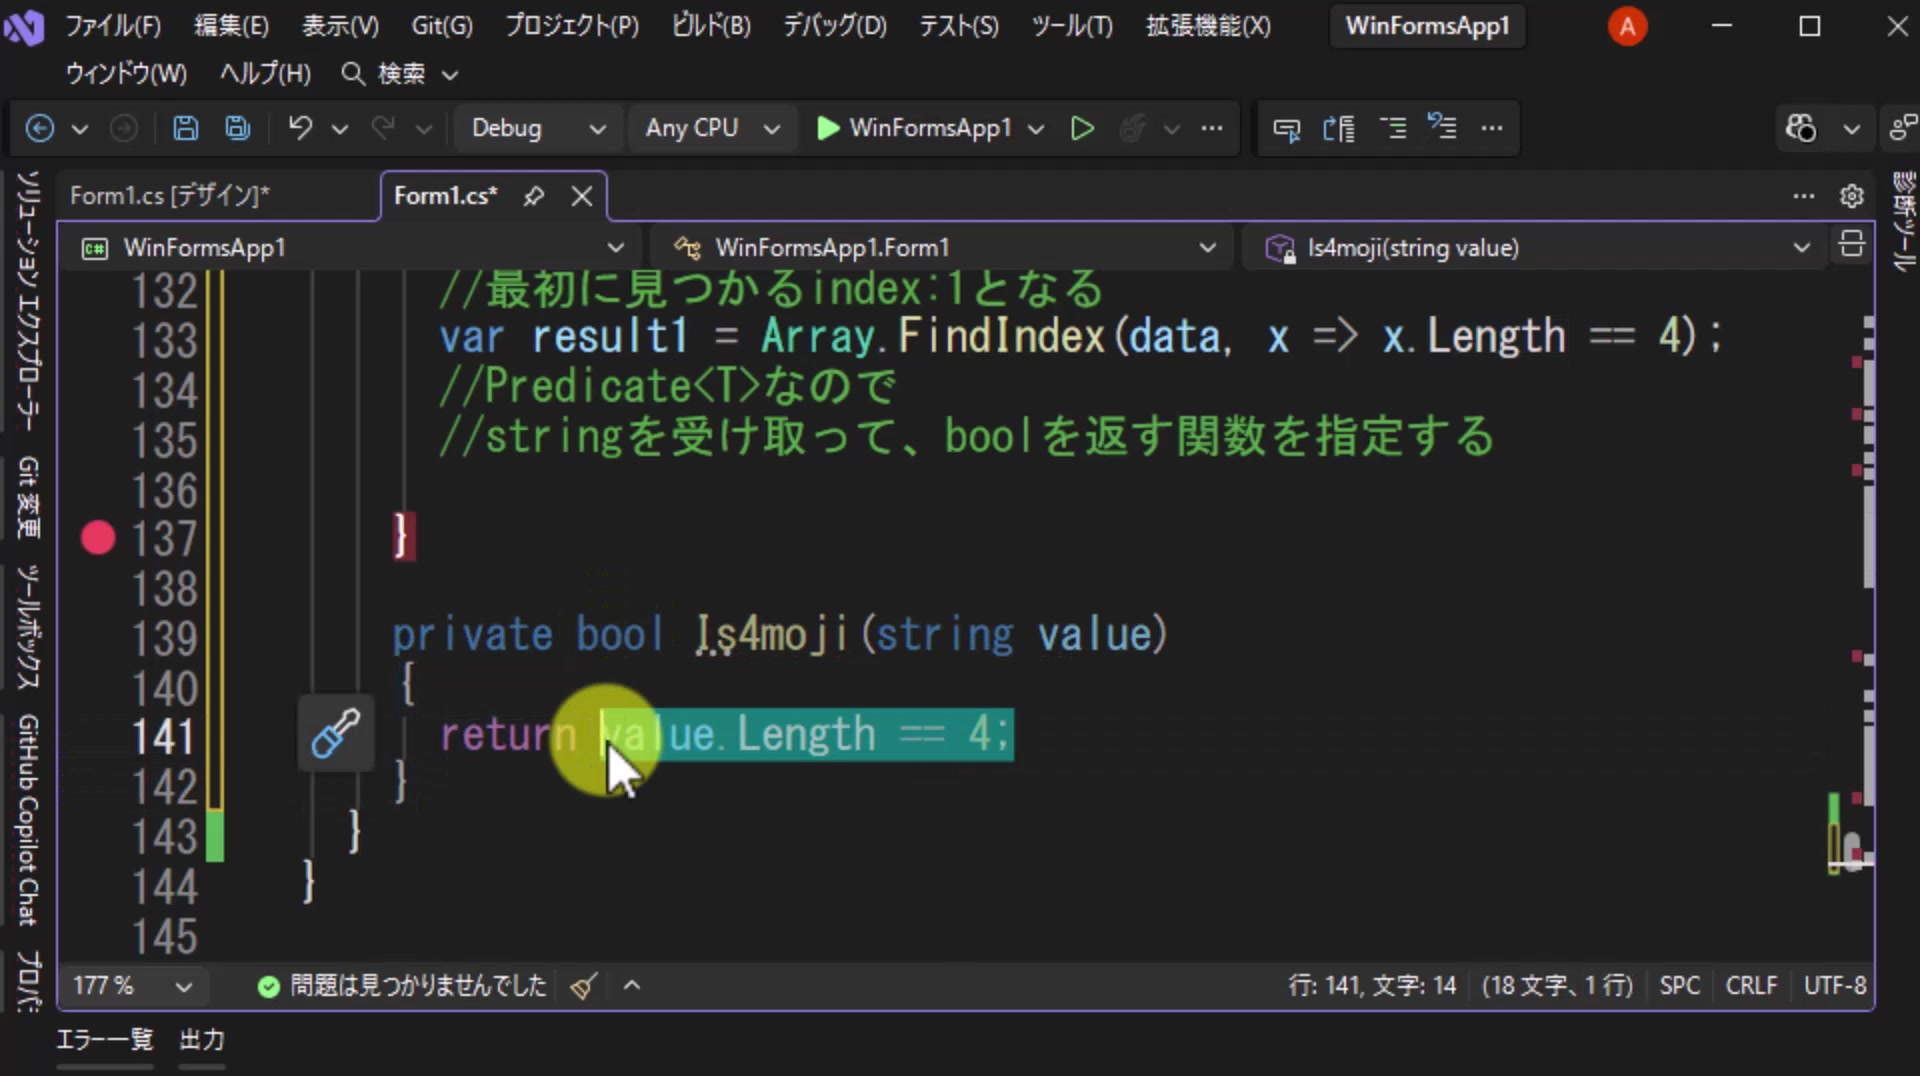Open the エラー一覧 panel tab
This screenshot has height=1076, width=1920.
[104, 1040]
